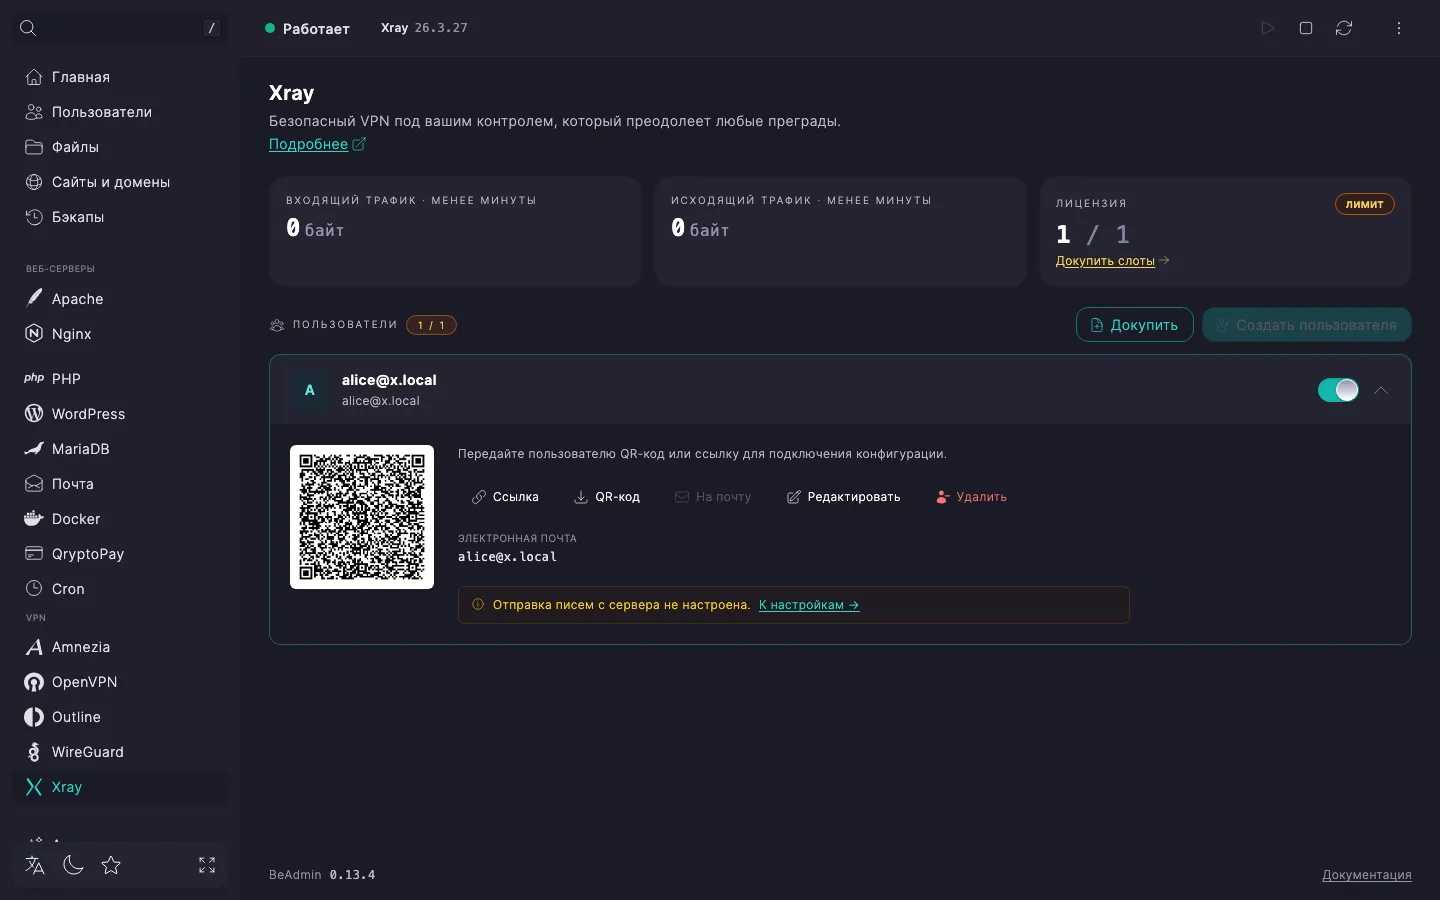Toggle fullscreen expand icon
Viewport: 1440px width, 900px height.
(207, 865)
